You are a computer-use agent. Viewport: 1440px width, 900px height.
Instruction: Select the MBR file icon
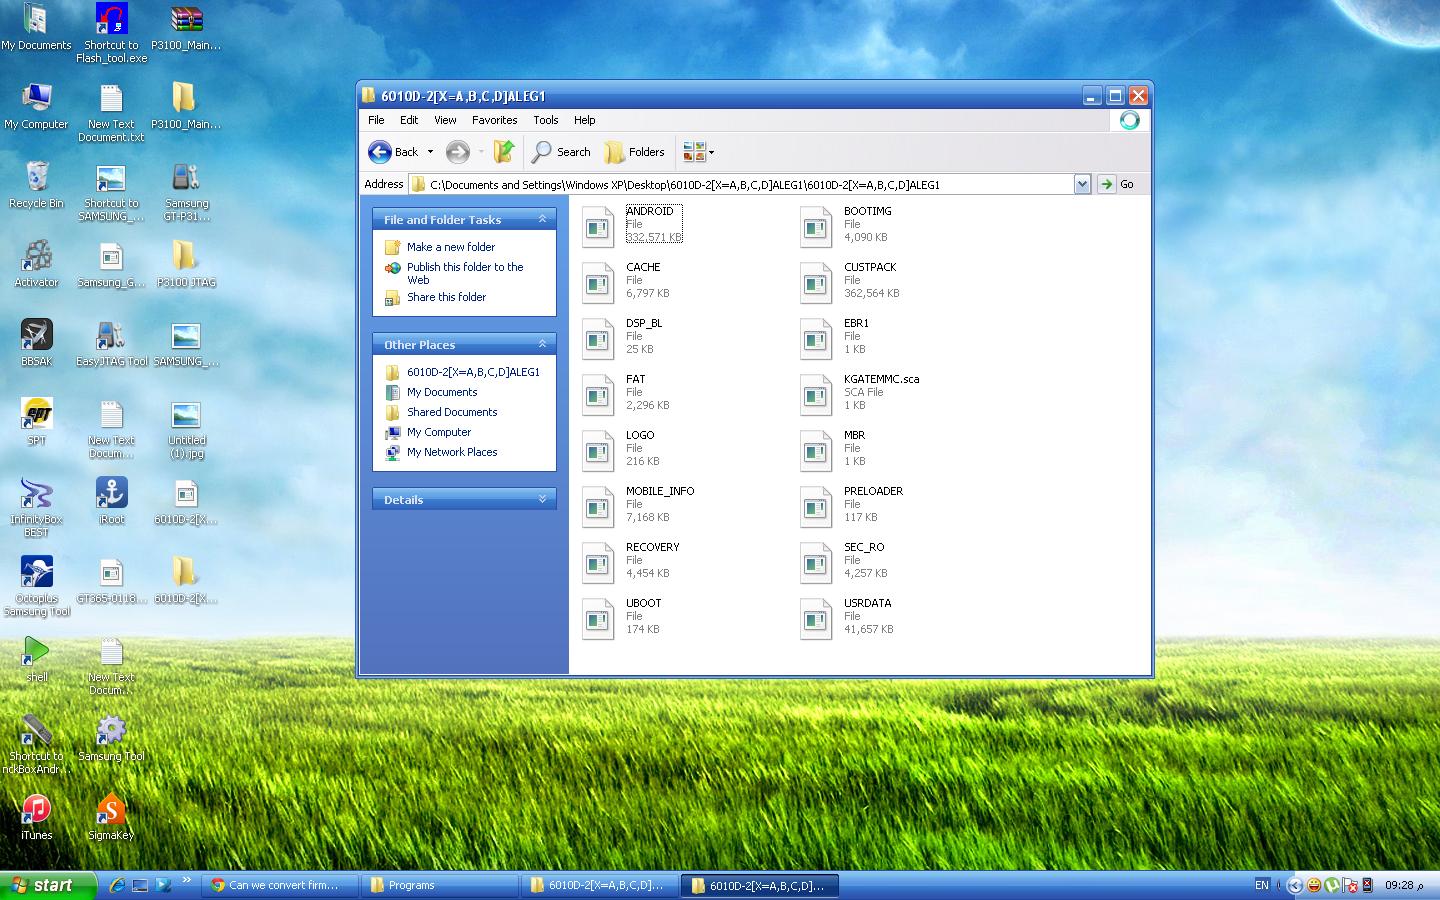(x=816, y=451)
